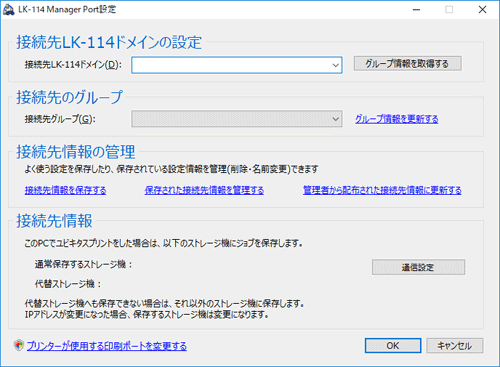Click the プリンターが使用する印刷ポートを変更する link

coord(107,346)
